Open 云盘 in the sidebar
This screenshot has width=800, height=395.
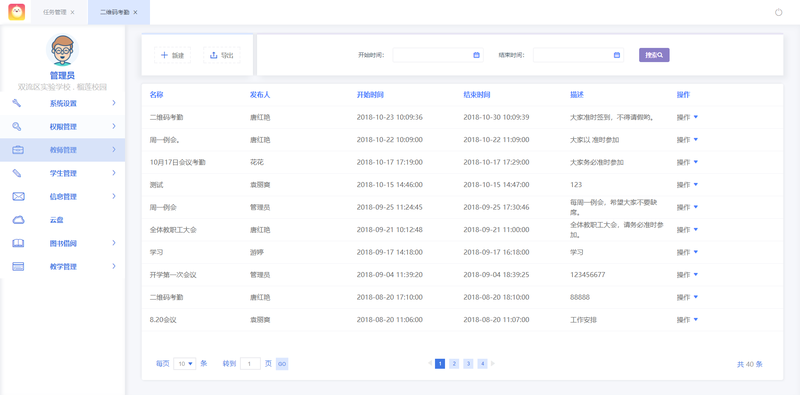point(62,220)
